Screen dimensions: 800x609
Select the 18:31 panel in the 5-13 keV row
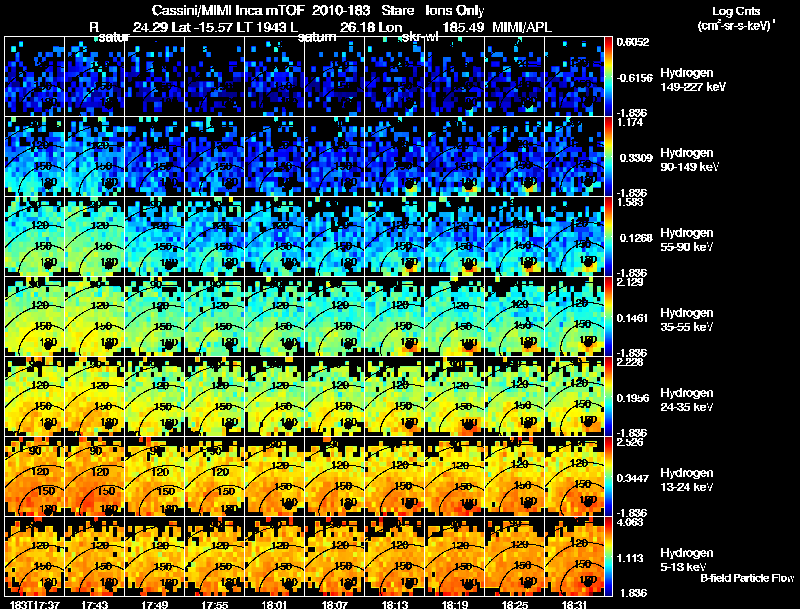574,556
